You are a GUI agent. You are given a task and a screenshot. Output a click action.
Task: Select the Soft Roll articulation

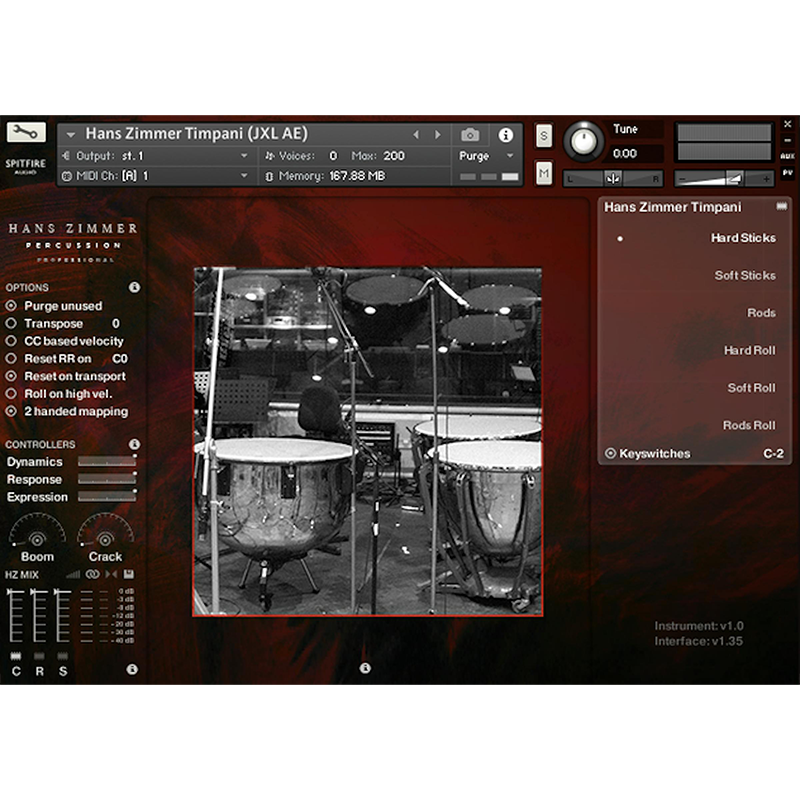(x=752, y=388)
